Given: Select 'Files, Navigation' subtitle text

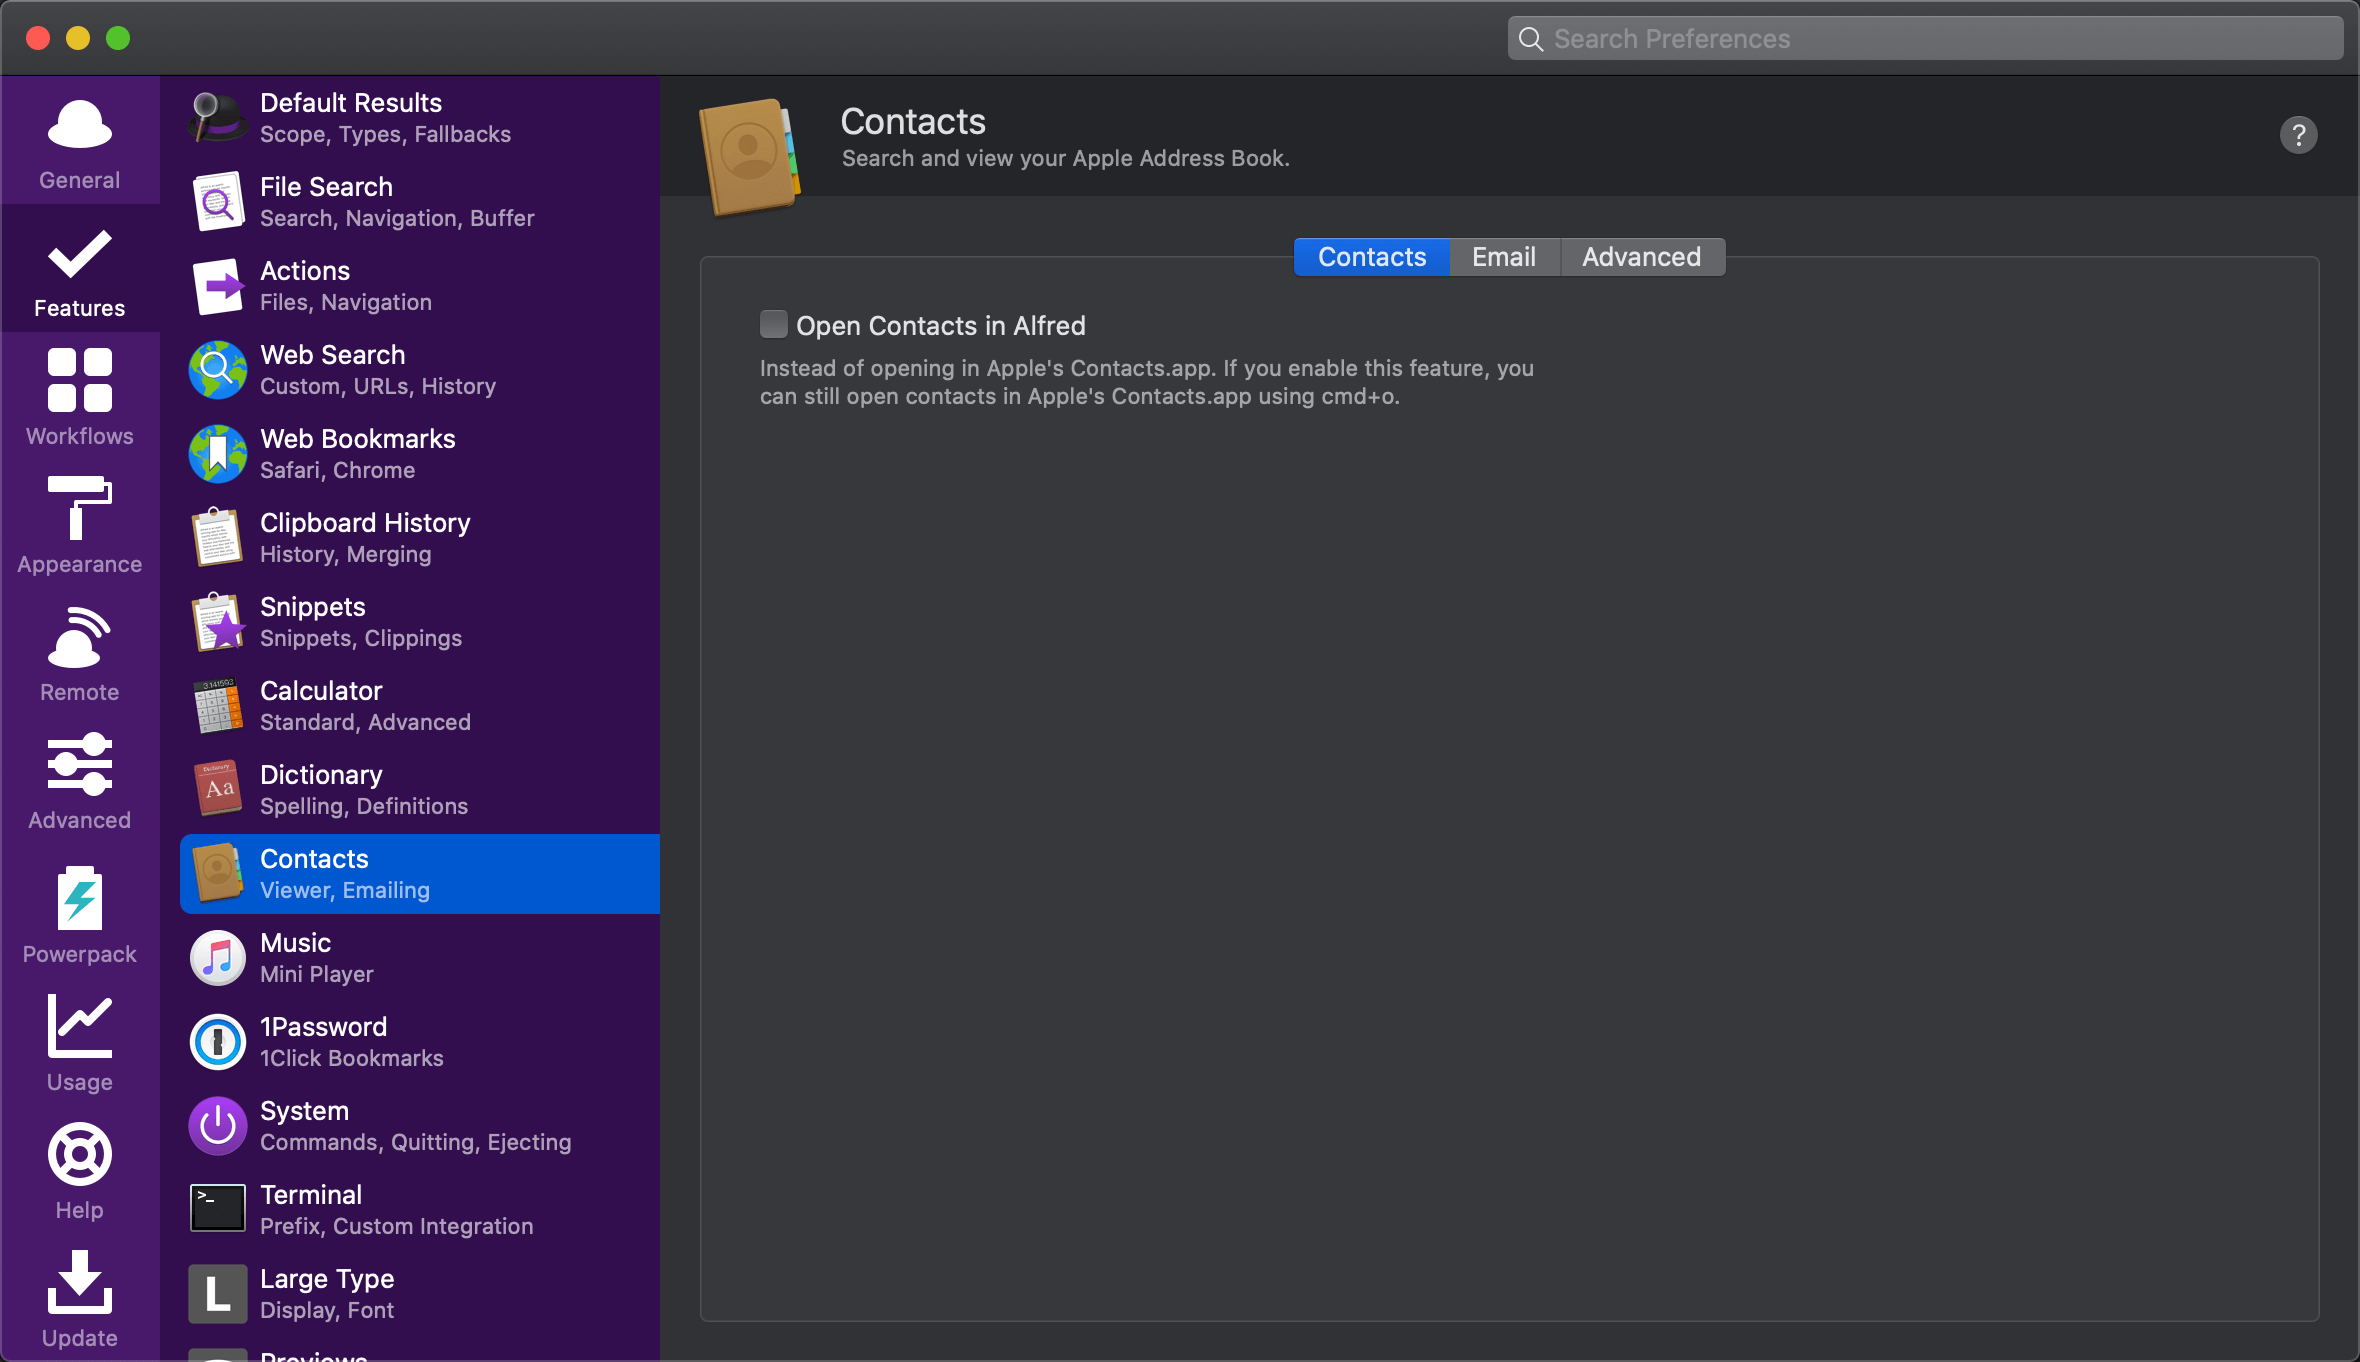Looking at the screenshot, I should click(x=346, y=302).
